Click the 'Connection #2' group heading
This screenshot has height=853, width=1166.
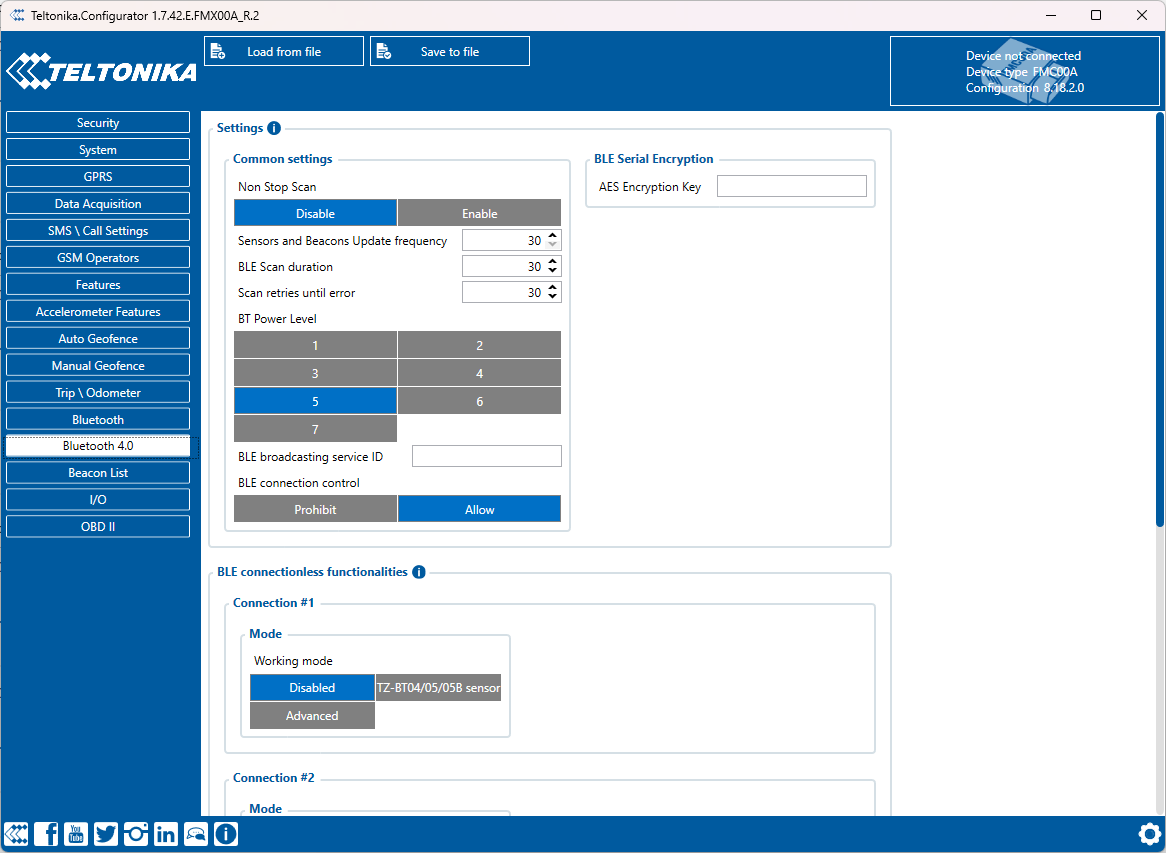click(274, 777)
